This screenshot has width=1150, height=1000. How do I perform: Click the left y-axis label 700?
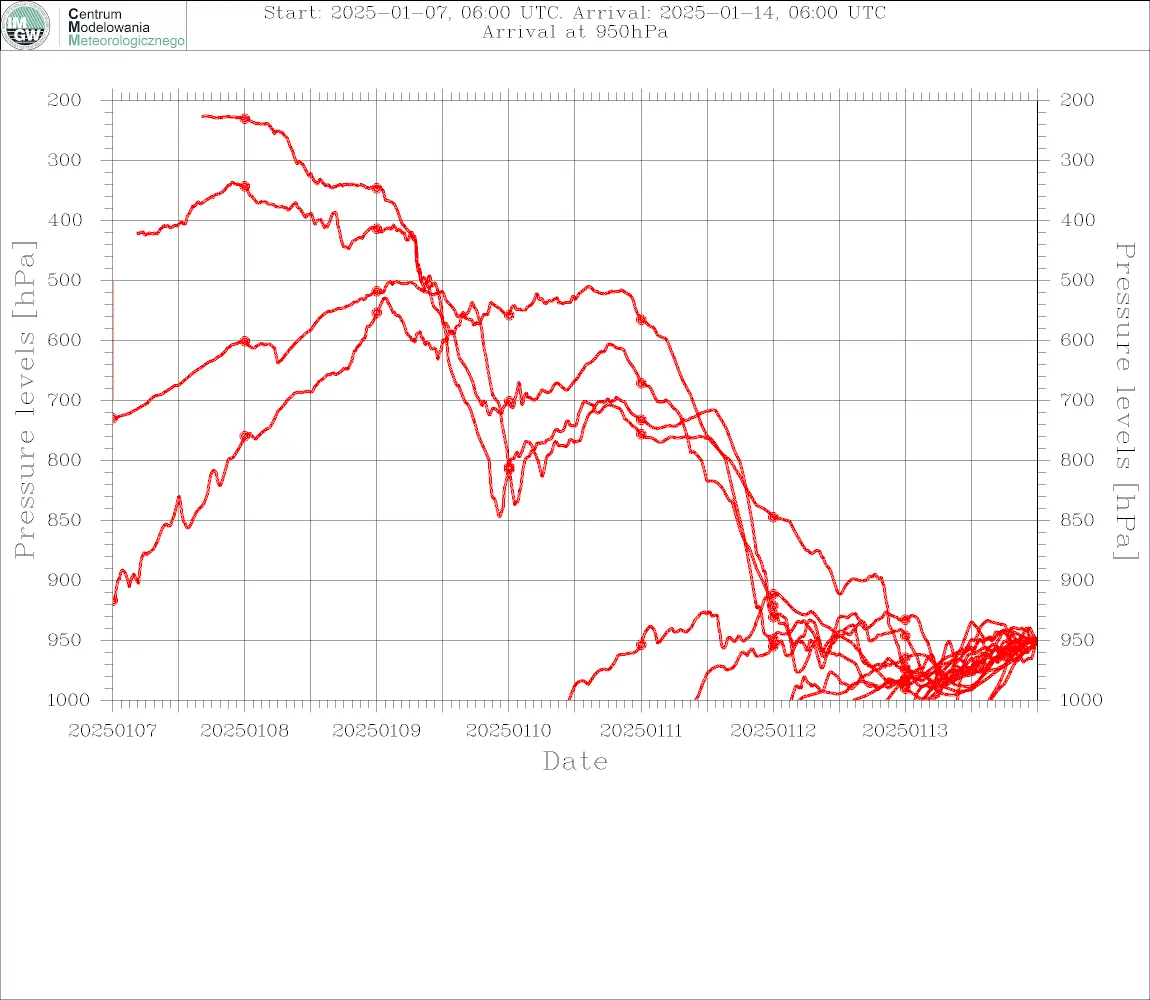point(65,401)
